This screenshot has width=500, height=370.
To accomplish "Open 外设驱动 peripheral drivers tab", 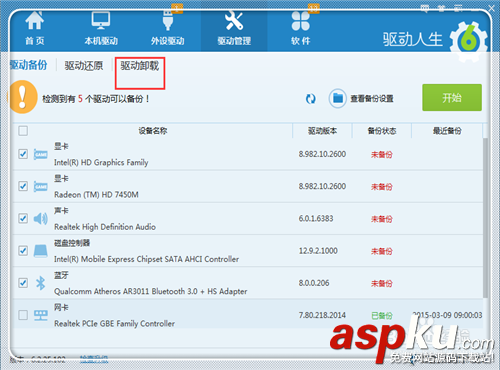I will pyautogui.click(x=167, y=28).
